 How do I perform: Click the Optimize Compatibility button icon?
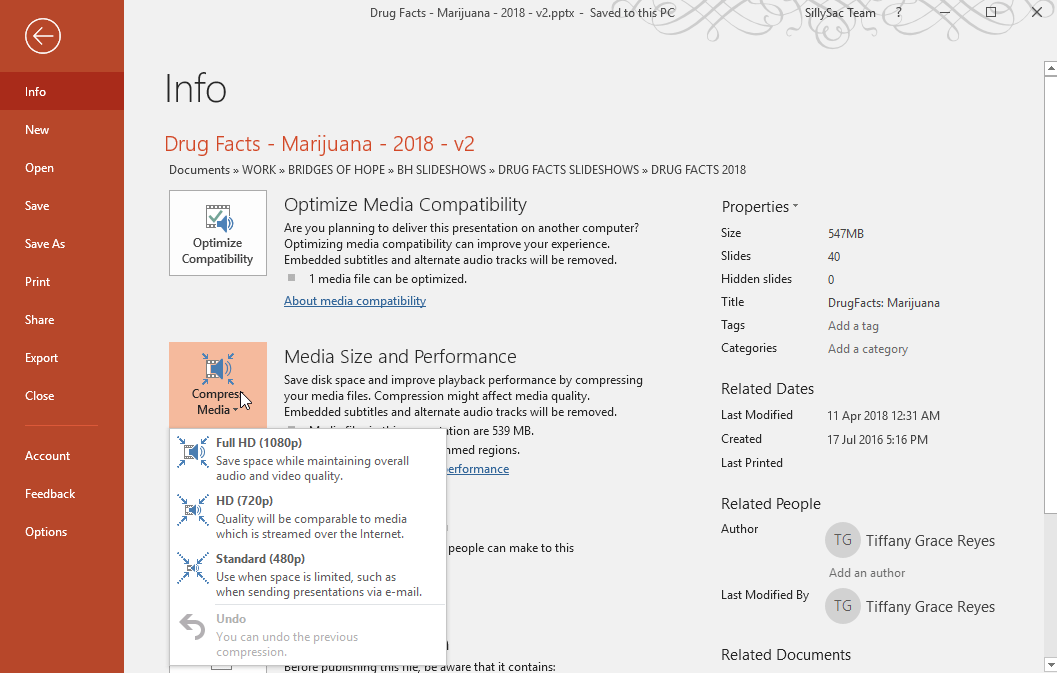[x=218, y=218]
